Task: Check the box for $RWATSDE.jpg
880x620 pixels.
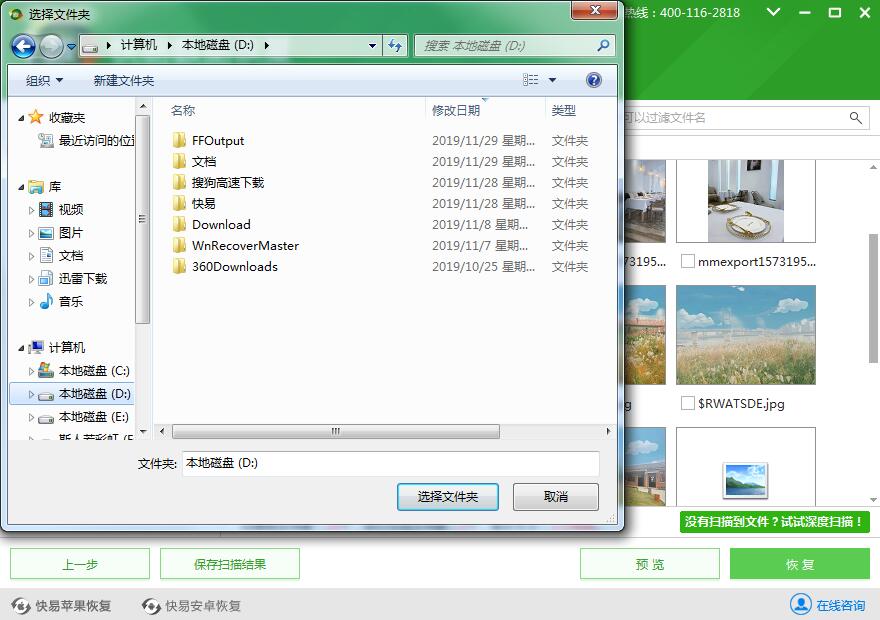Action: coord(687,404)
